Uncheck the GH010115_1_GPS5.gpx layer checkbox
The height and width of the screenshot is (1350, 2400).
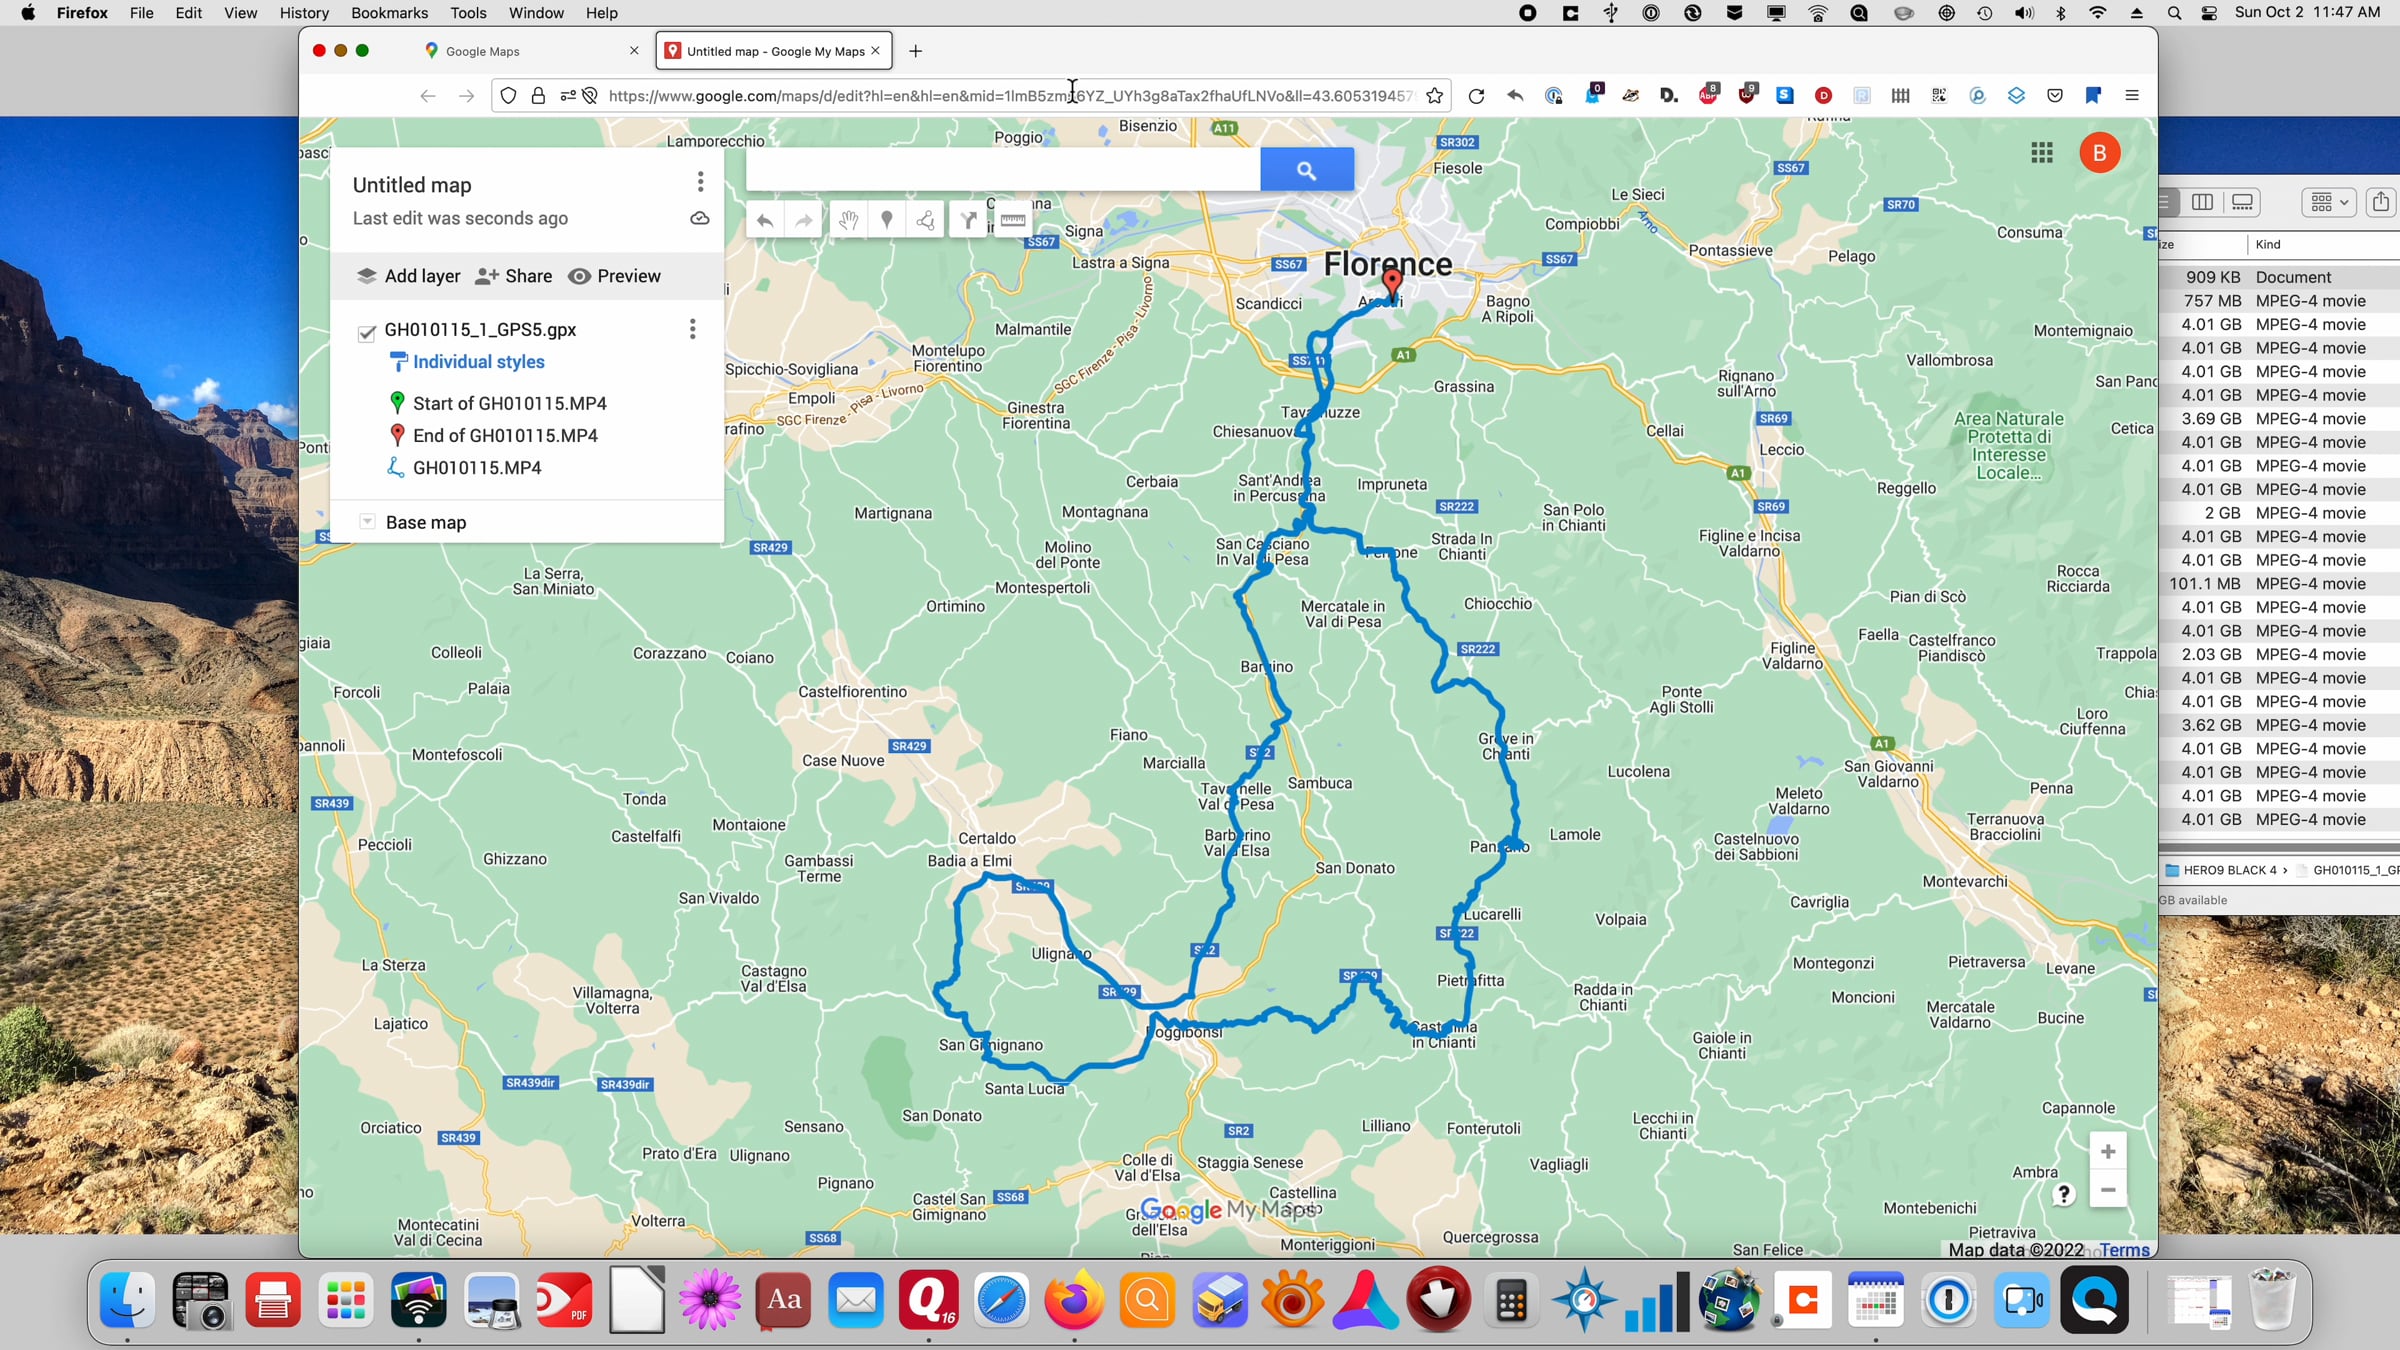[x=367, y=333]
